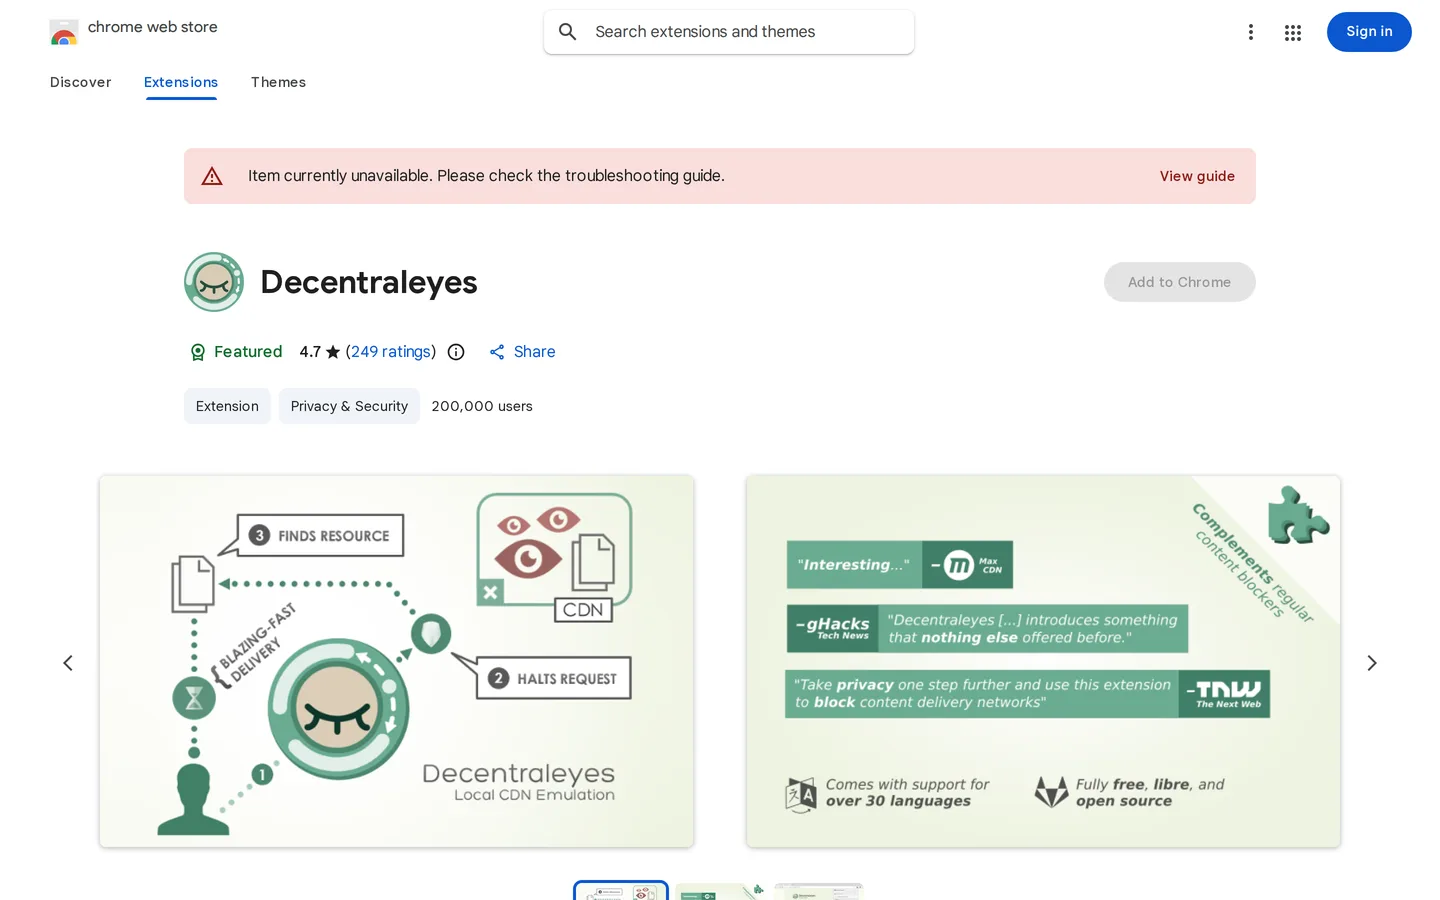1440x900 pixels.
Task: Open the Local CDN Emulation screenshot
Action: (396, 661)
